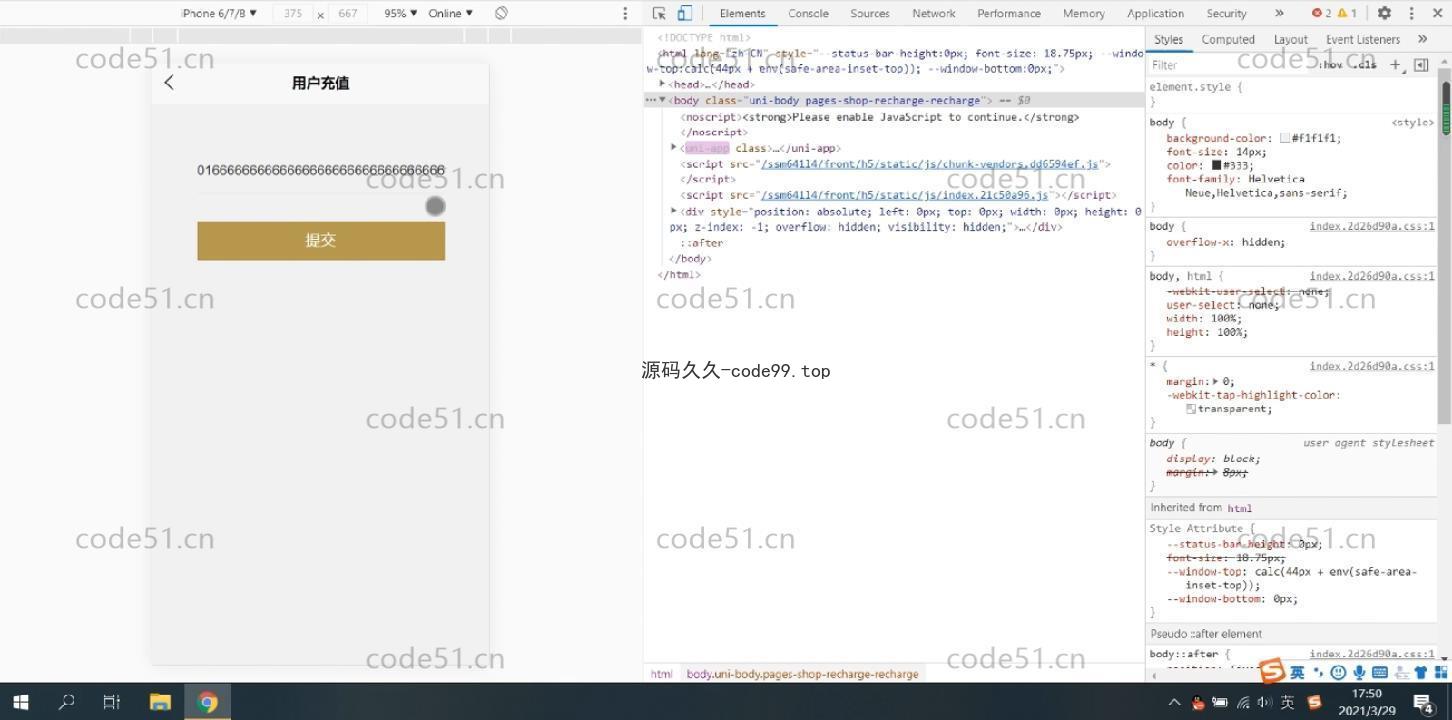The height and width of the screenshot is (720, 1452).
Task: Expand the hidden absolute div node
Action: point(674,211)
